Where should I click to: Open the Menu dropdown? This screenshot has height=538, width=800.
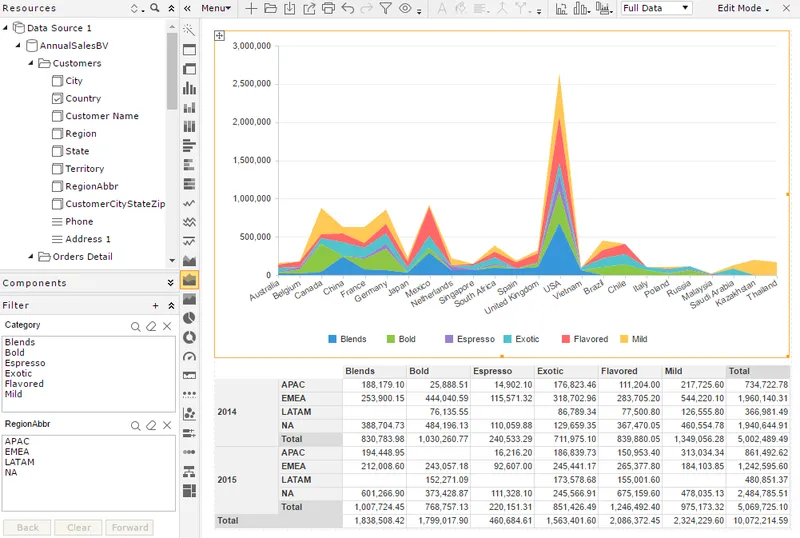216,8
